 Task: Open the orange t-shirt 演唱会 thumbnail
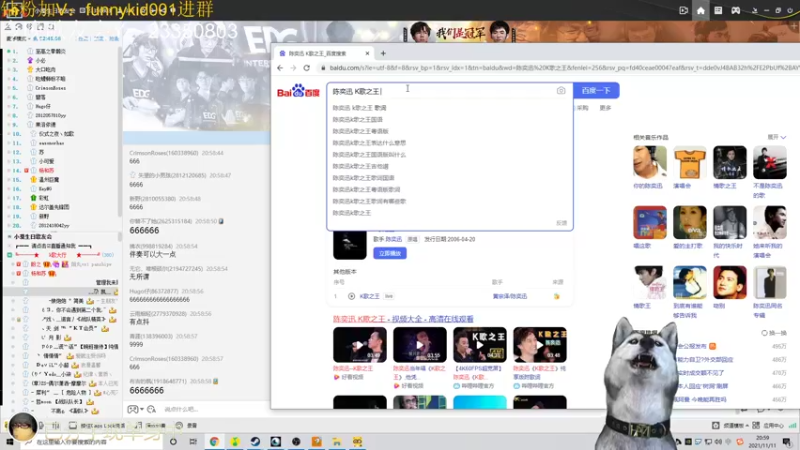(x=689, y=162)
